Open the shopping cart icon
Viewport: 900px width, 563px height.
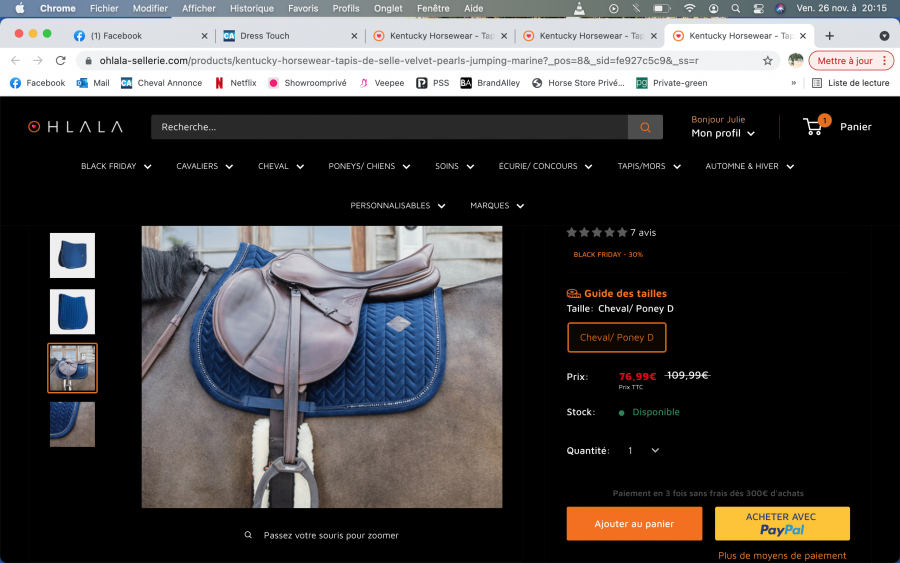point(814,127)
